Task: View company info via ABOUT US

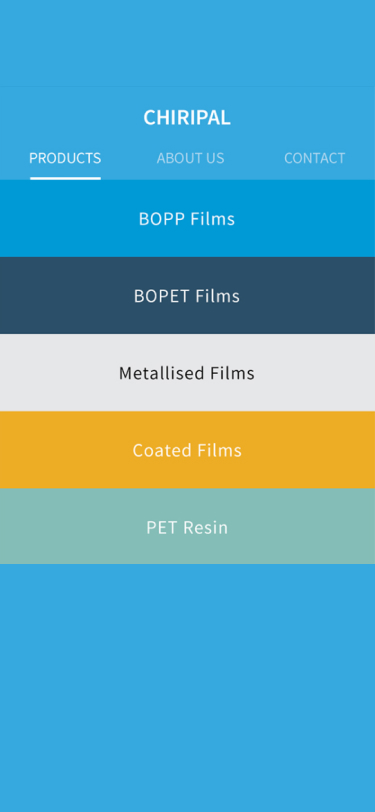Action: pyautogui.click(x=190, y=158)
